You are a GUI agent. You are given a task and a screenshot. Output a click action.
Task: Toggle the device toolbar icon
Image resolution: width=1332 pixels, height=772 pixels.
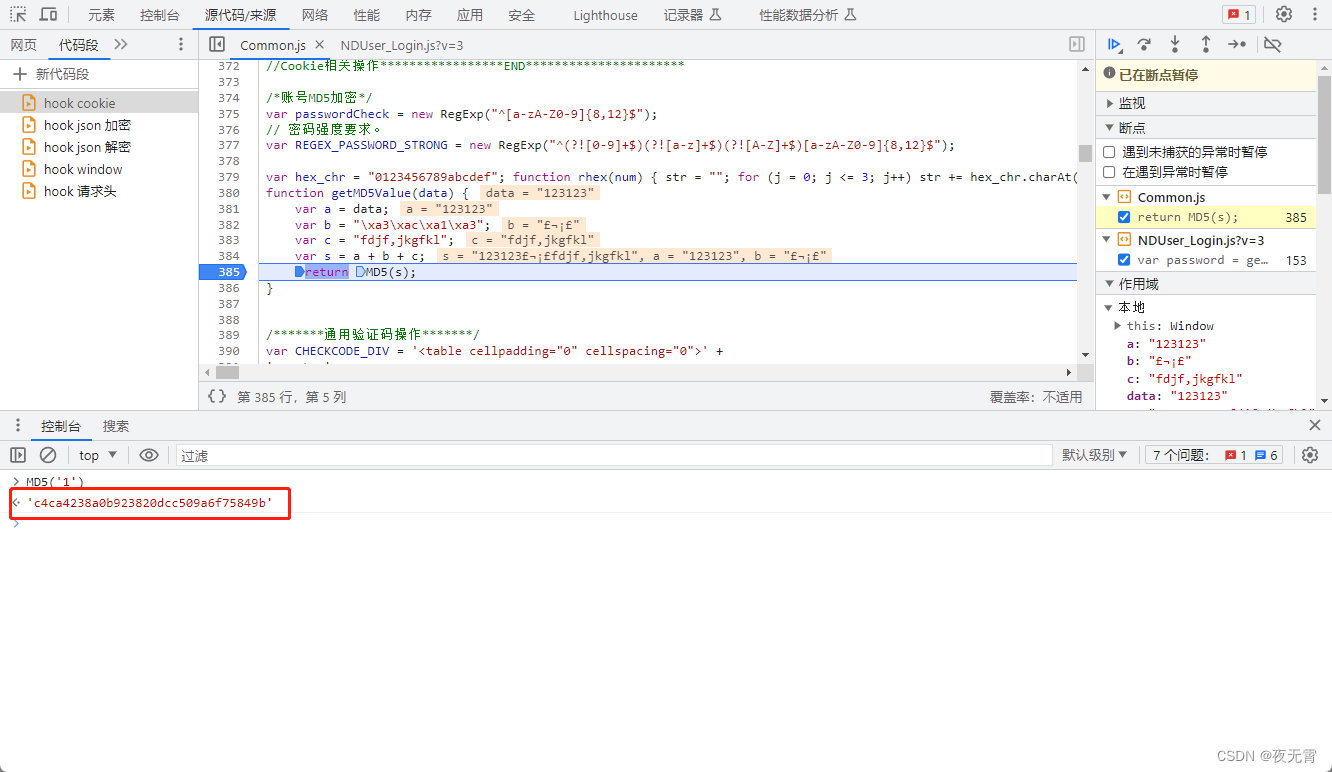(x=48, y=15)
